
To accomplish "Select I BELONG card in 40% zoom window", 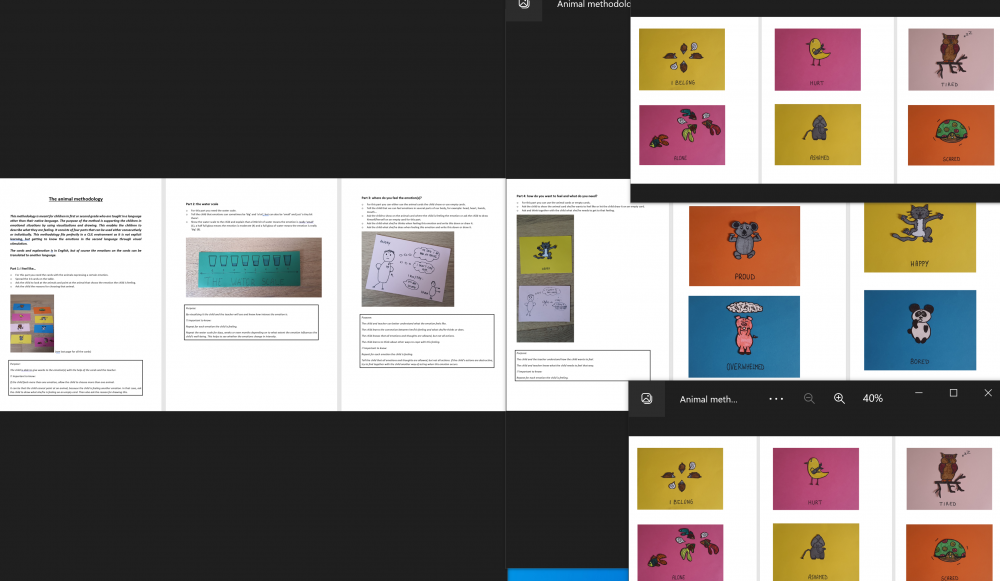I will (x=680, y=478).
